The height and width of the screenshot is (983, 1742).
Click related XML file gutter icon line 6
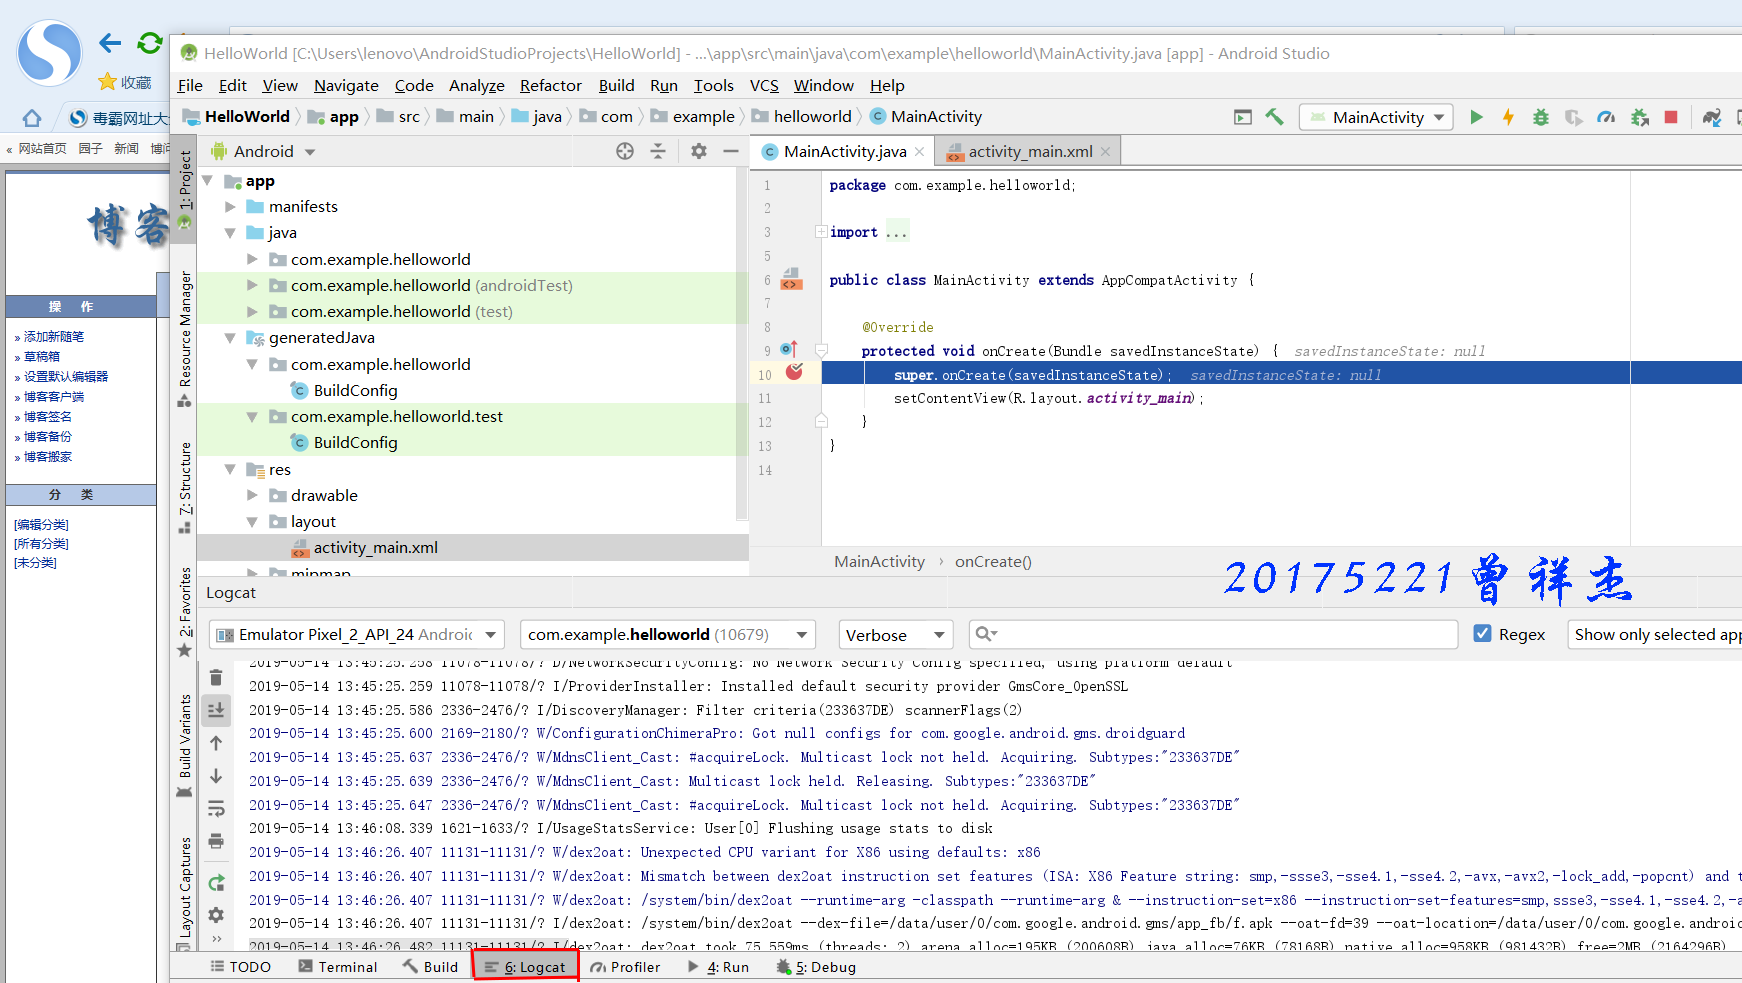pyautogui.click(x=791, y=279)
